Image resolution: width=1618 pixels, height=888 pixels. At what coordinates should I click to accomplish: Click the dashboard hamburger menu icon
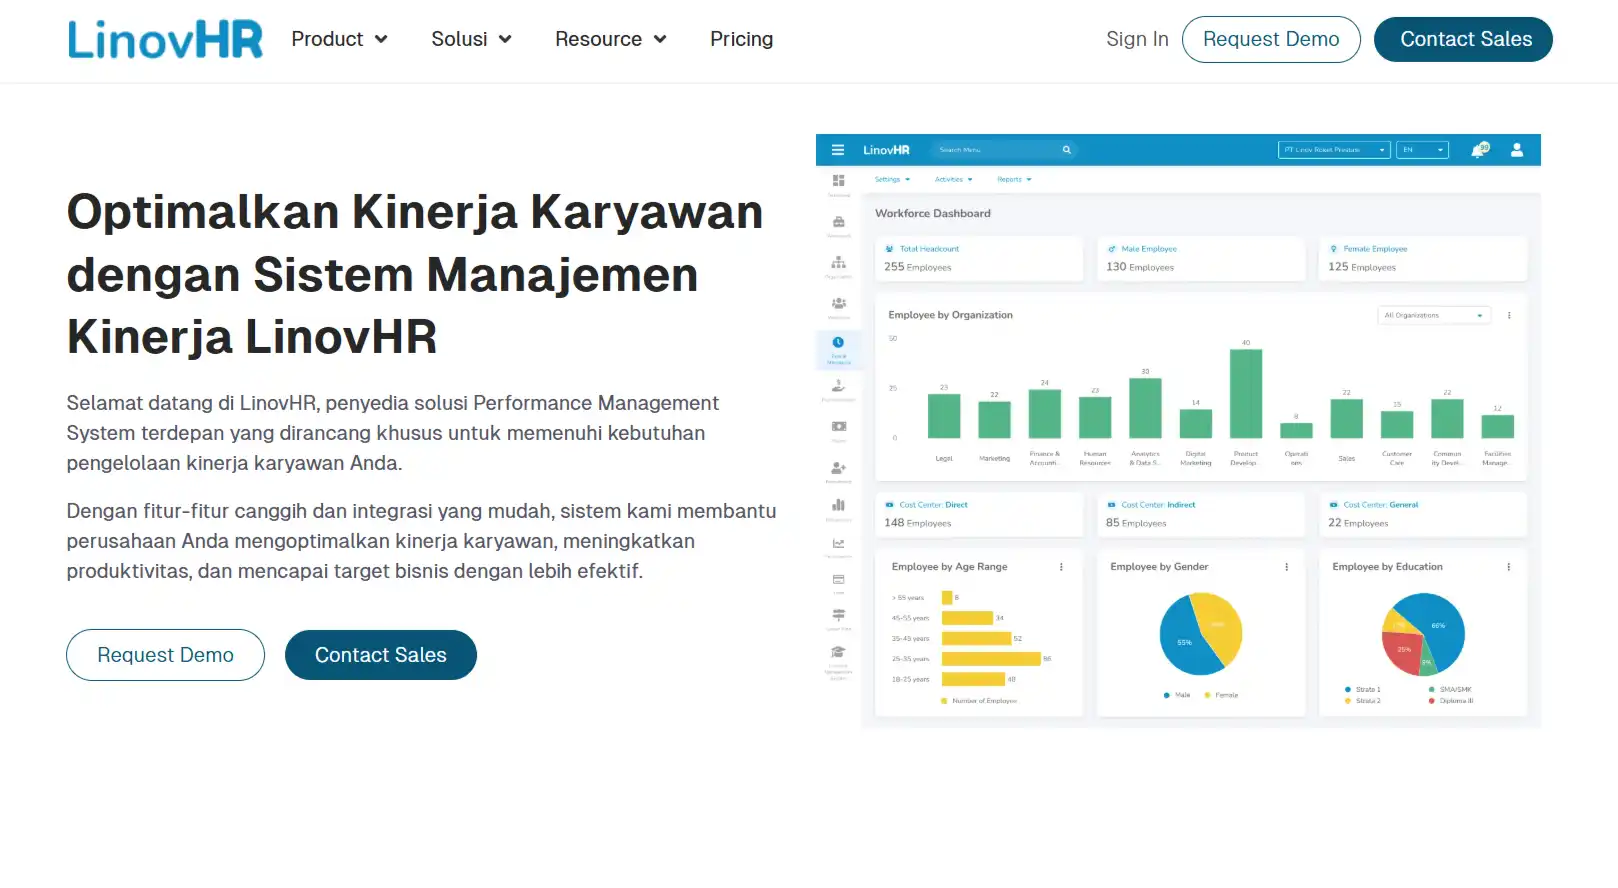838,150
